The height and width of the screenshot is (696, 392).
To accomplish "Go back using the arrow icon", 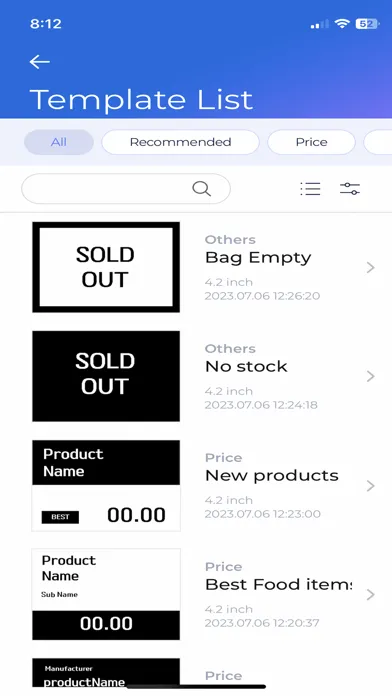I will (40, 62).
